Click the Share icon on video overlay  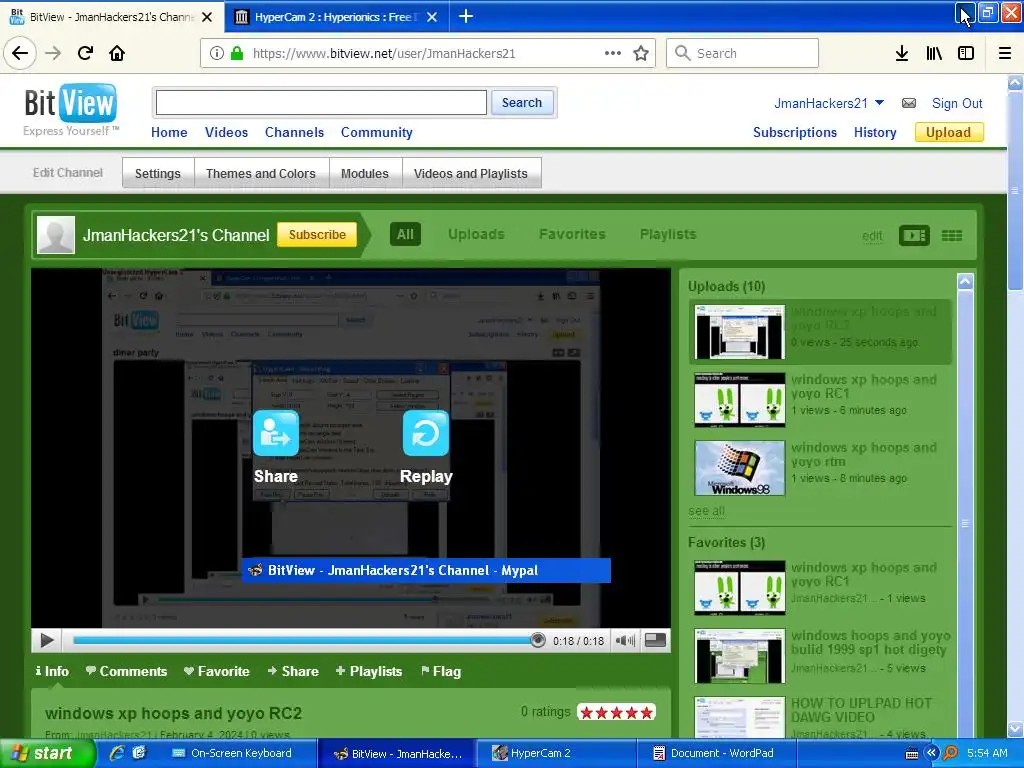[x=276, y=433]
